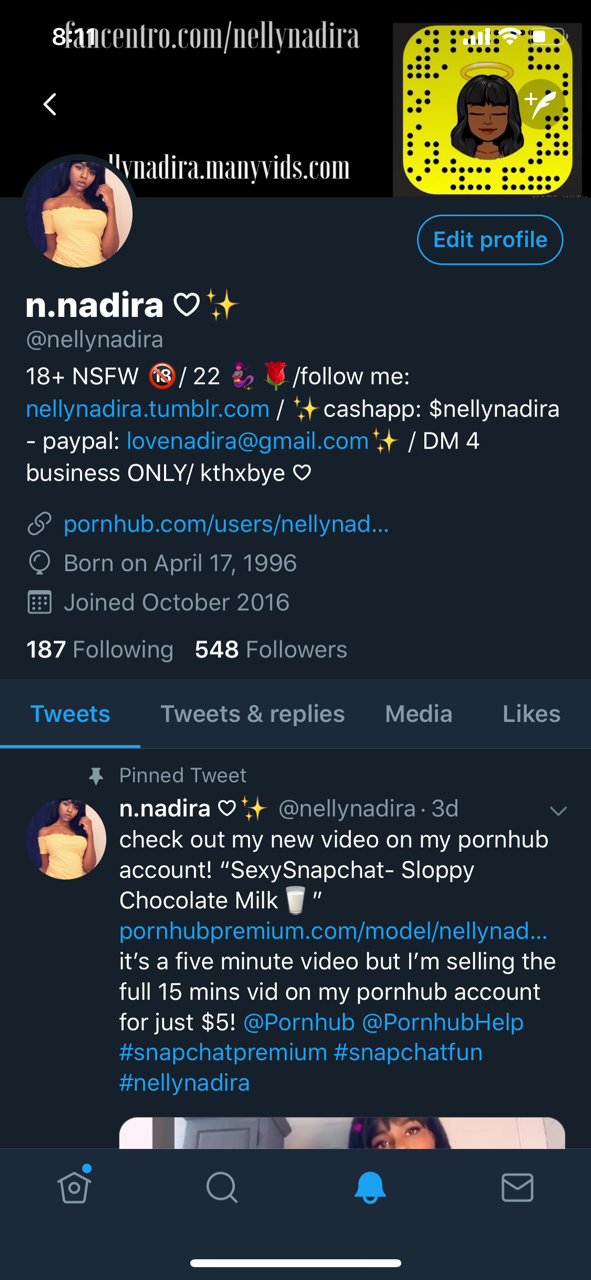This screenshot has width=591, height=1280.
Task: Tap the calendar icon next to Joined date
Action: [39, 602]
